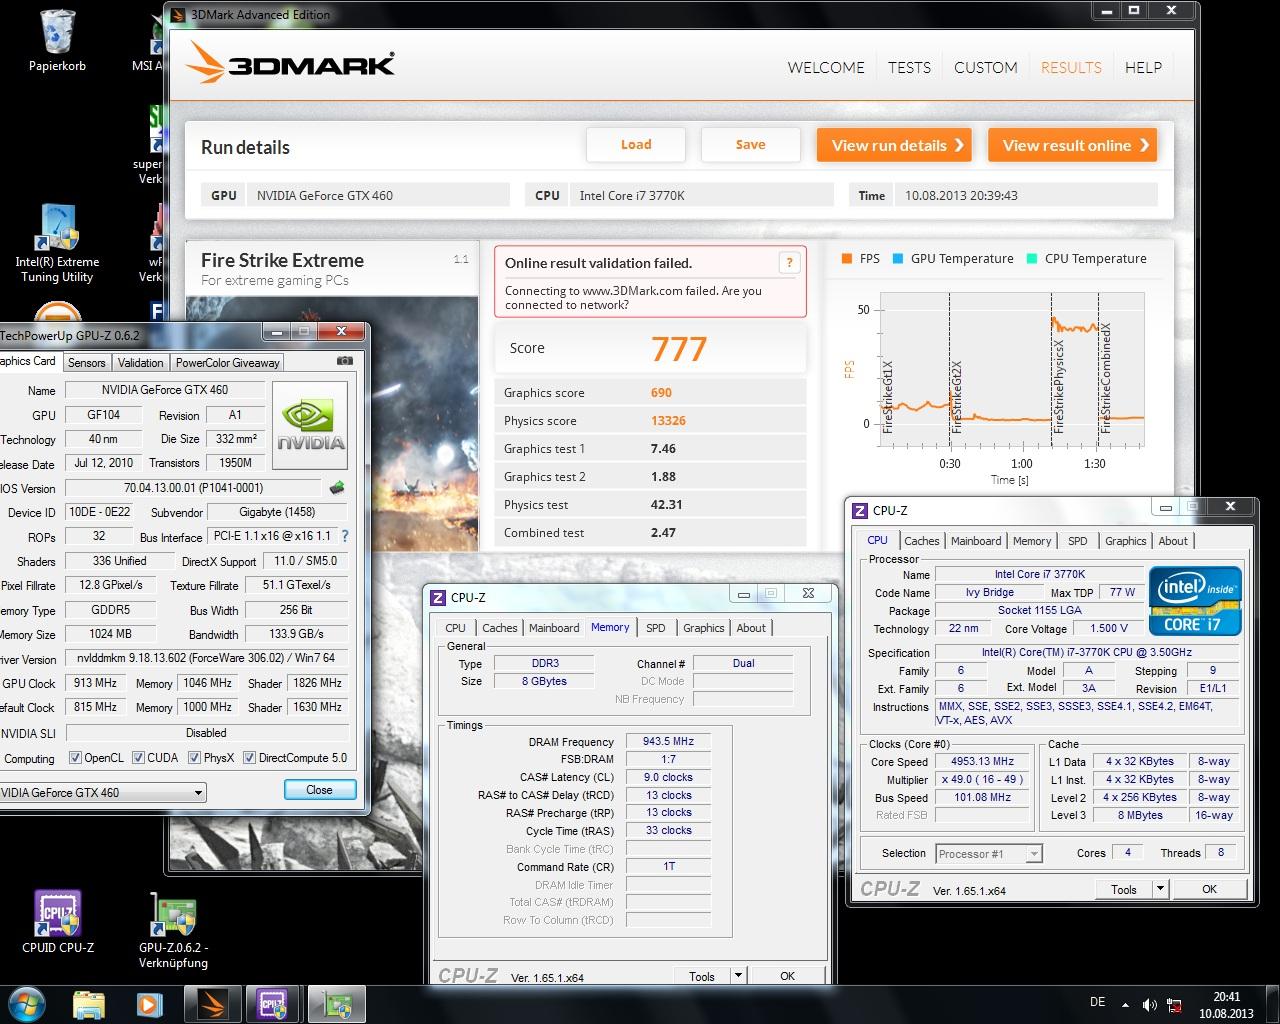Click the Tools button in CPU-Z CPU window
This screenshot has height=1024, width=1280.
(x=1124, y=889)
